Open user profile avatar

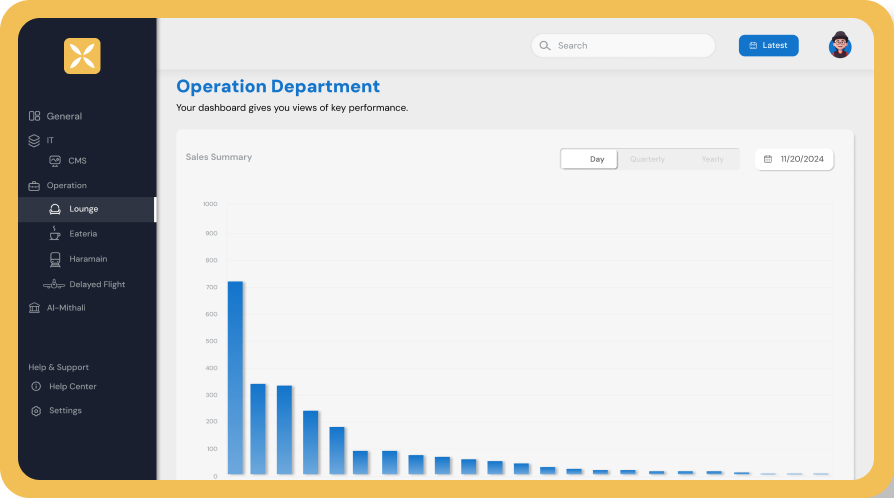click(x=840, y=45)
